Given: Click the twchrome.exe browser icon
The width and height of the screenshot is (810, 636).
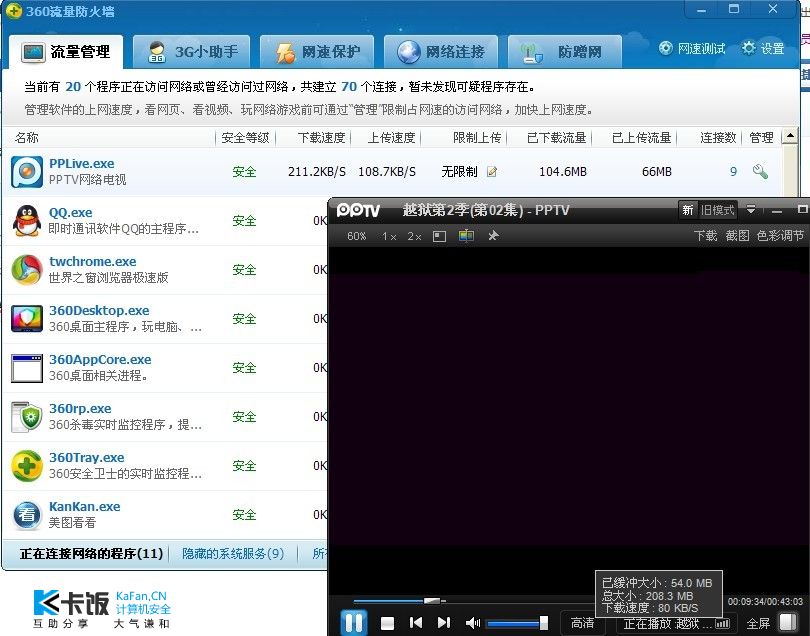Looking at the screenshot, I should coord(27,270).
